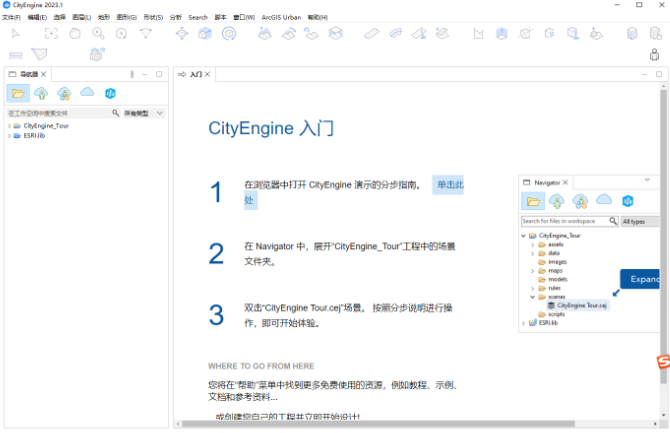Open the ArcGIS Urban menu

coord(280,17)
